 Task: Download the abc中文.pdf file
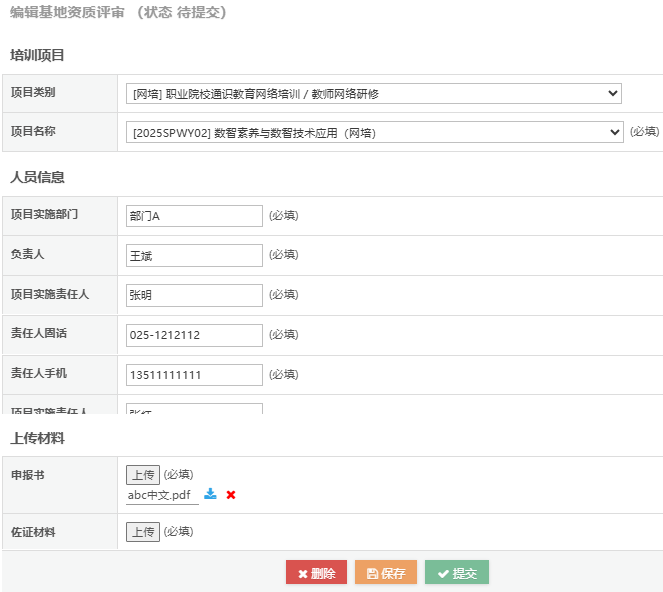tap(210, 494)
